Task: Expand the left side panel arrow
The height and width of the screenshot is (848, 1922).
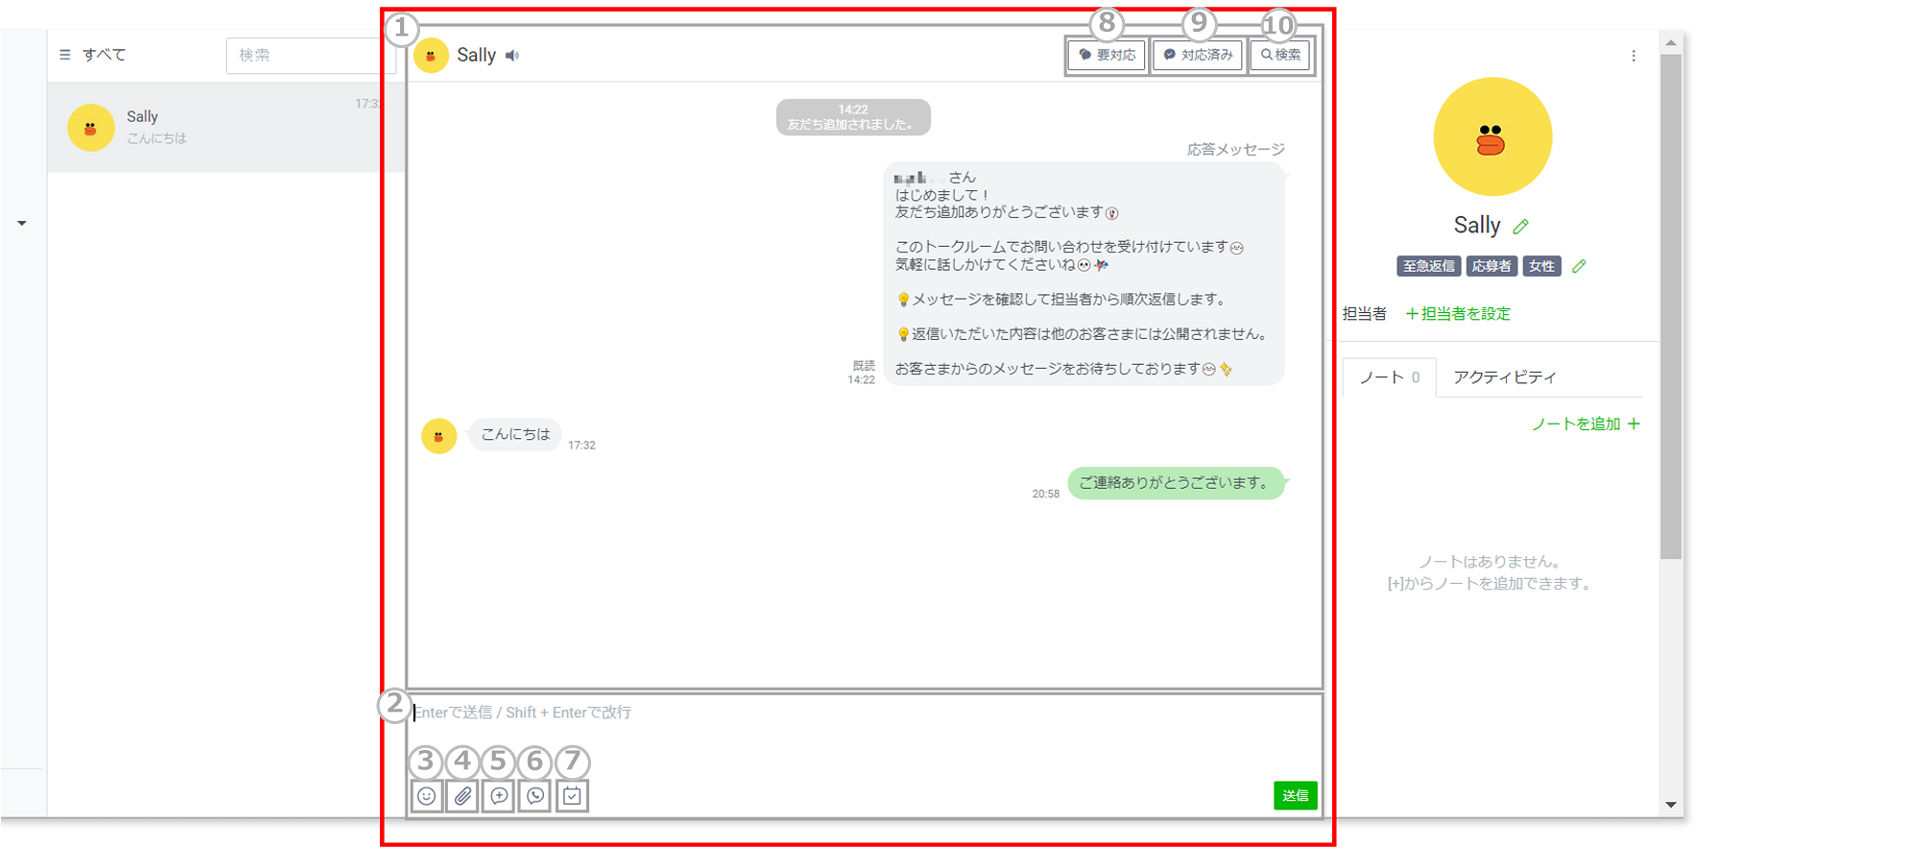Action: 22,223
